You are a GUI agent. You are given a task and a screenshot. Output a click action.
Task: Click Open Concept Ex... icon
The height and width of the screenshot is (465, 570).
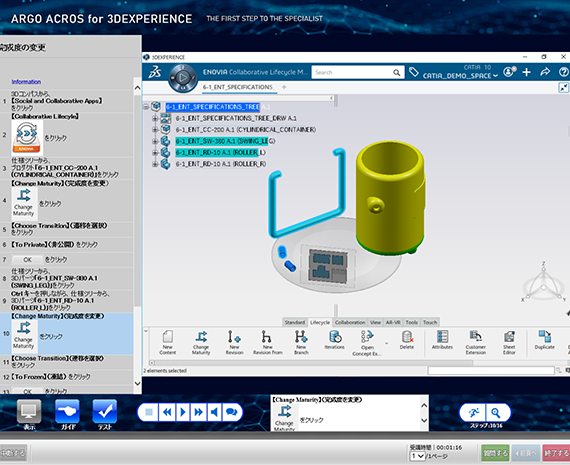pyautogui.click(x=367, y=343)
